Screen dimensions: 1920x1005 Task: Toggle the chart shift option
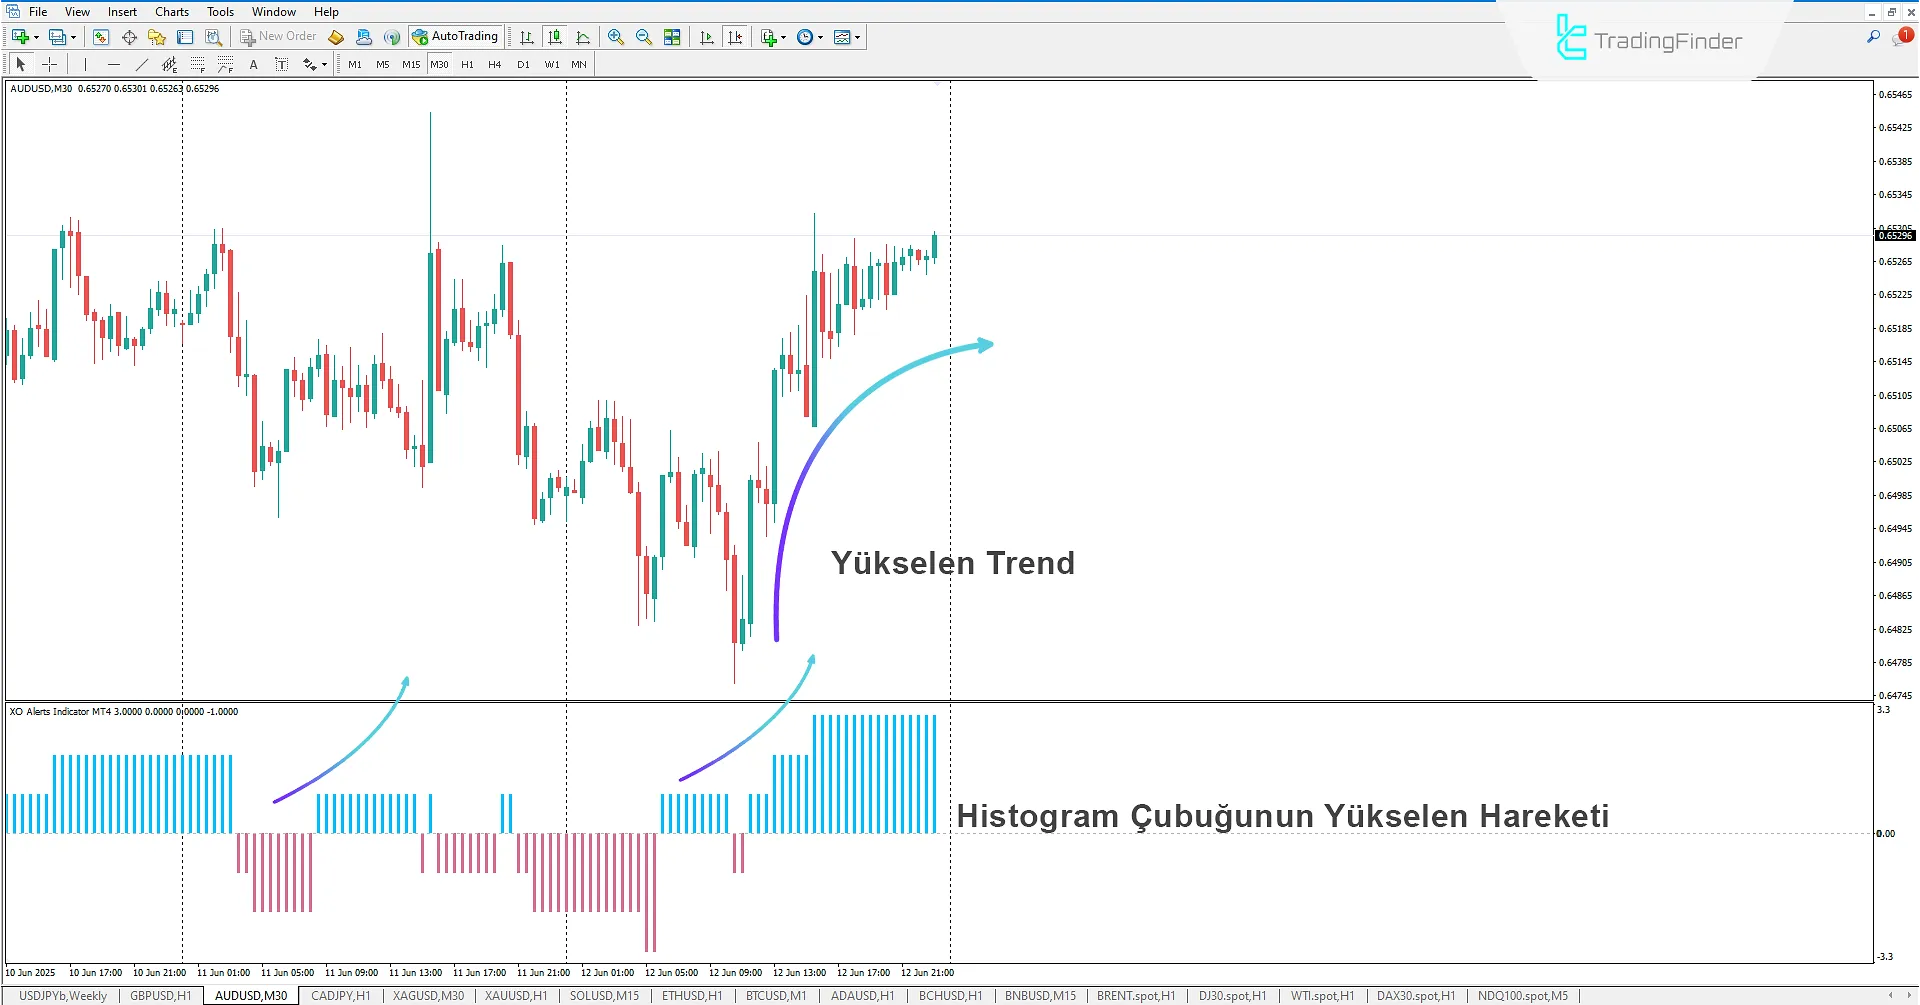(736, 37)
